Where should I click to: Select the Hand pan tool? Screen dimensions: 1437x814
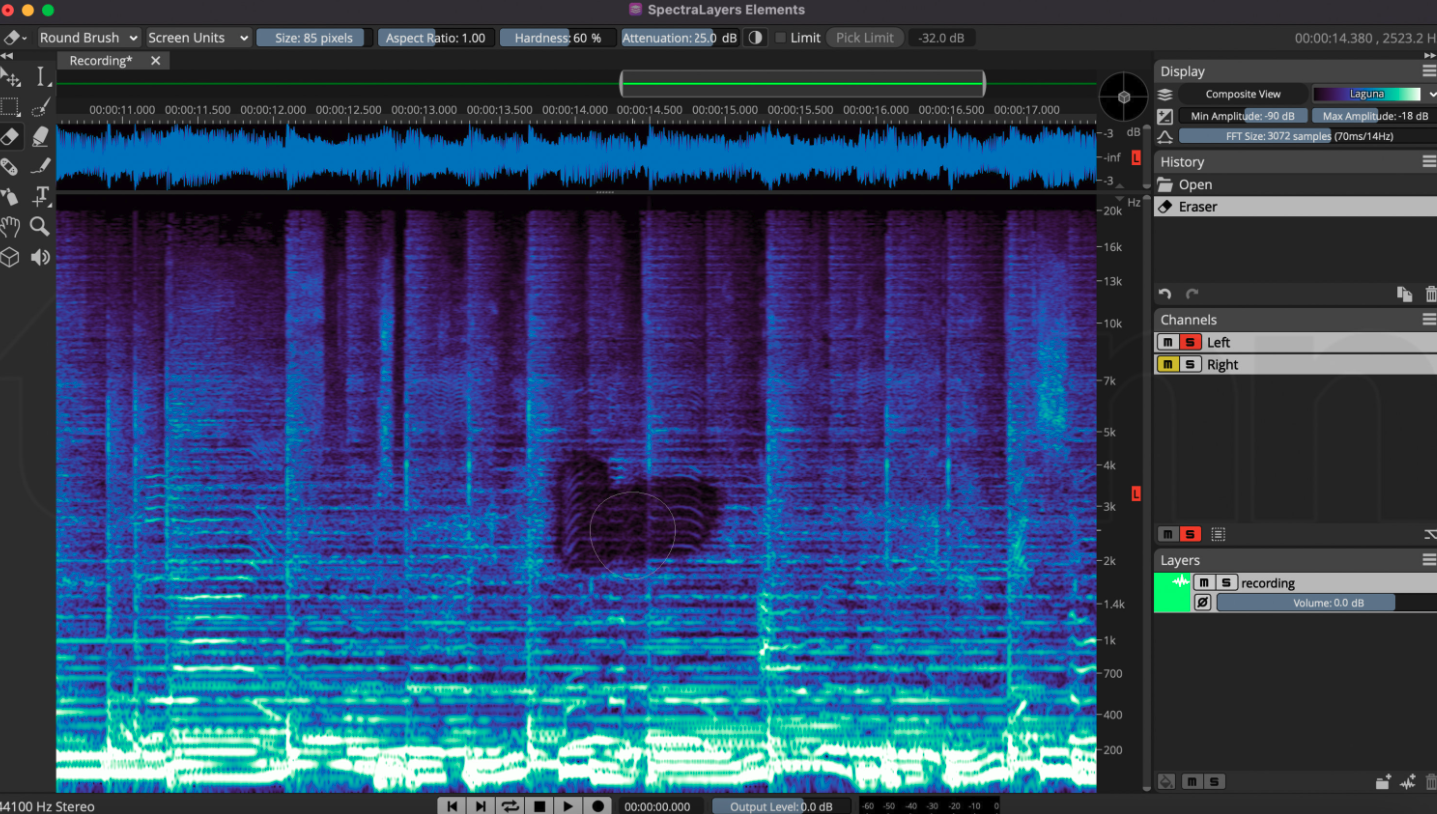(12, 227)
